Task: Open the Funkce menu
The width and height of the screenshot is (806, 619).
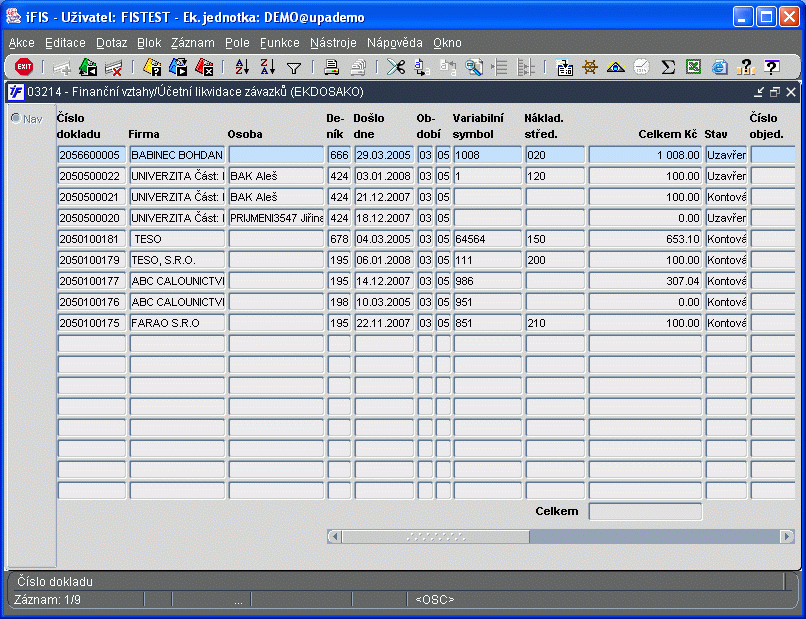Action: coord(280,43)
